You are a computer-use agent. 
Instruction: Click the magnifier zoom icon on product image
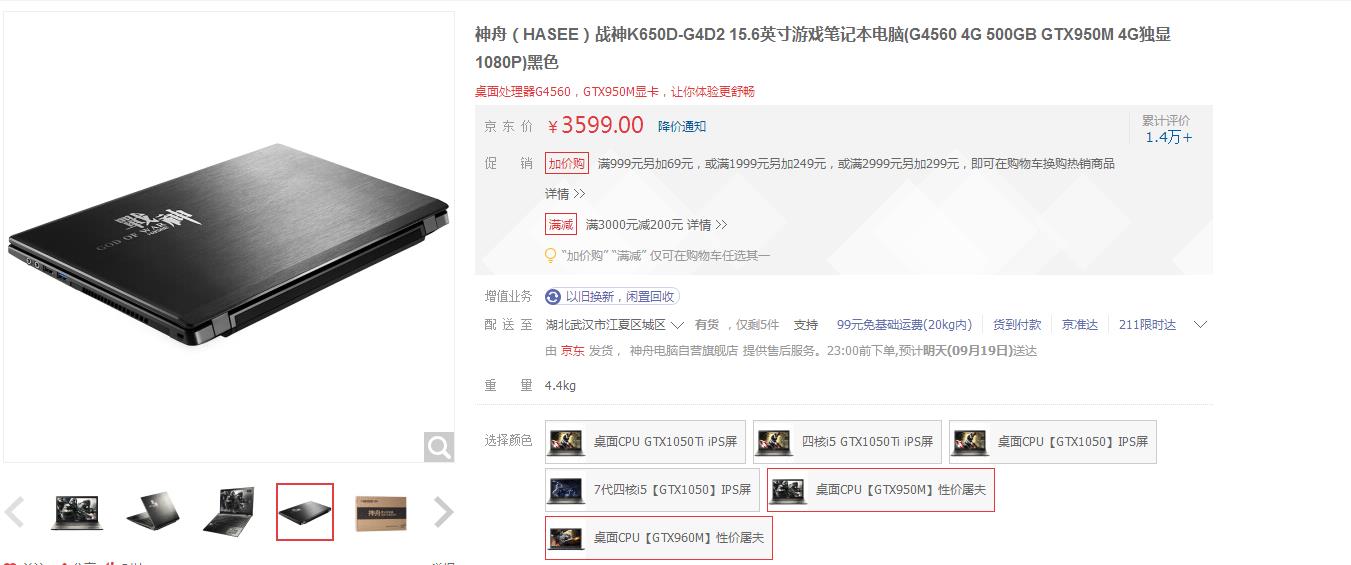click(439, 447)
